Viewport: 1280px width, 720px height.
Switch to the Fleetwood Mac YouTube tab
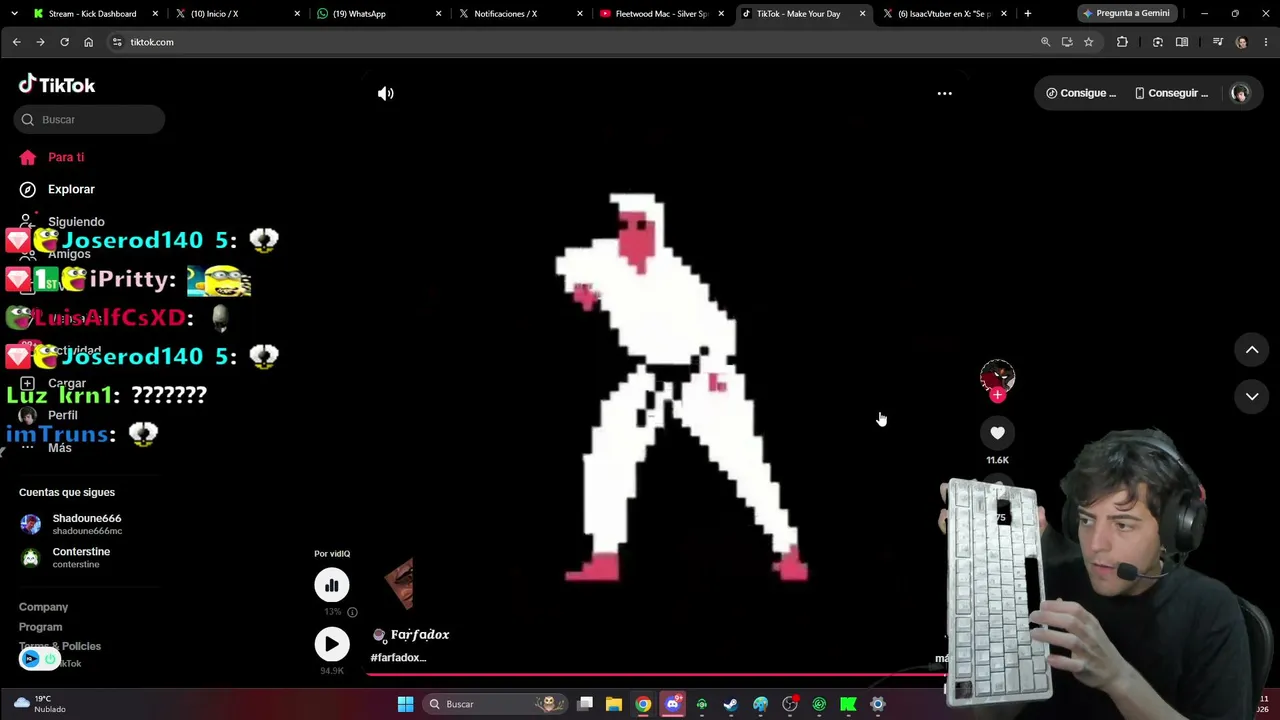[x=661, y=14]
